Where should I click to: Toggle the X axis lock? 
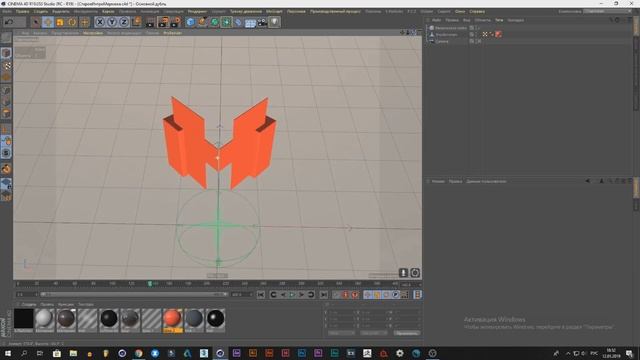pos(100,22)
